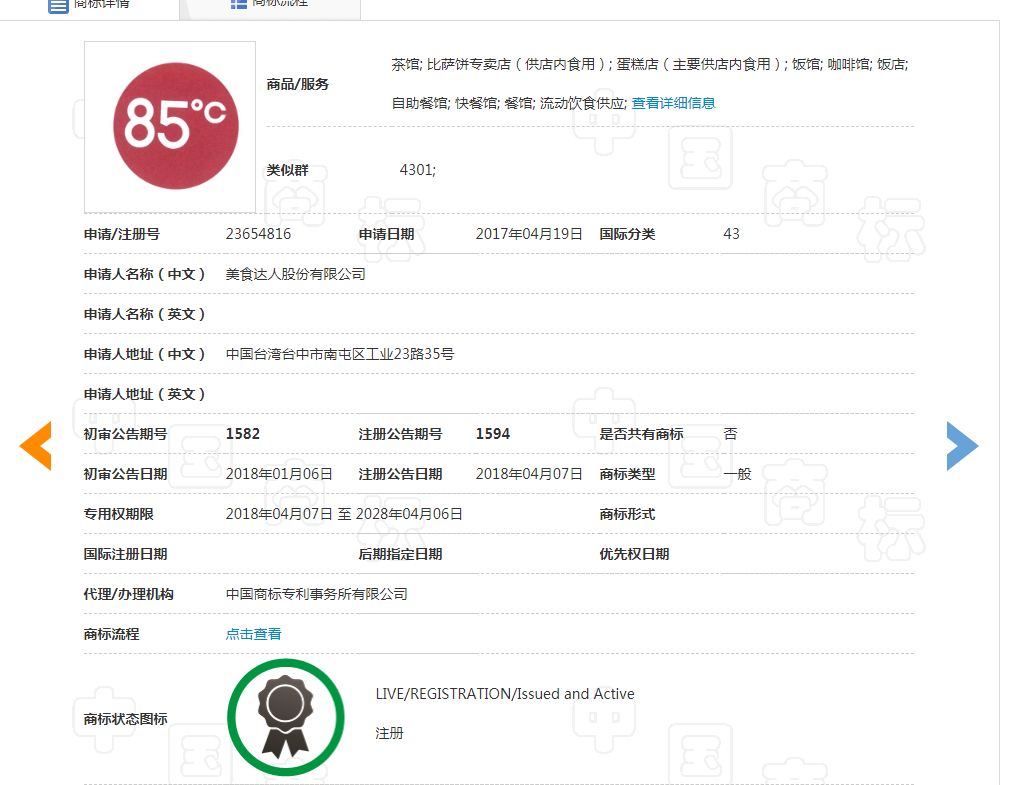The image size is (1017, 785).
Task: Go to previous trademark with orange arrow
Action: 36,446
